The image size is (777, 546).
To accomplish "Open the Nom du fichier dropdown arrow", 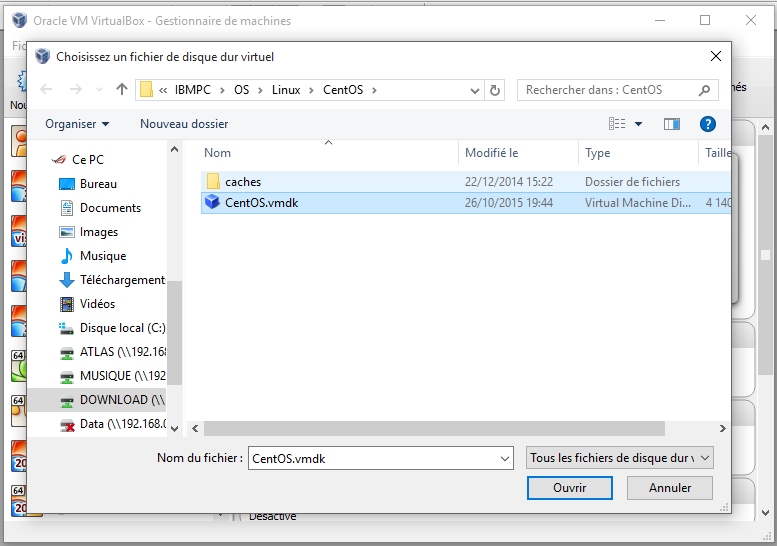I will point(505,458).
